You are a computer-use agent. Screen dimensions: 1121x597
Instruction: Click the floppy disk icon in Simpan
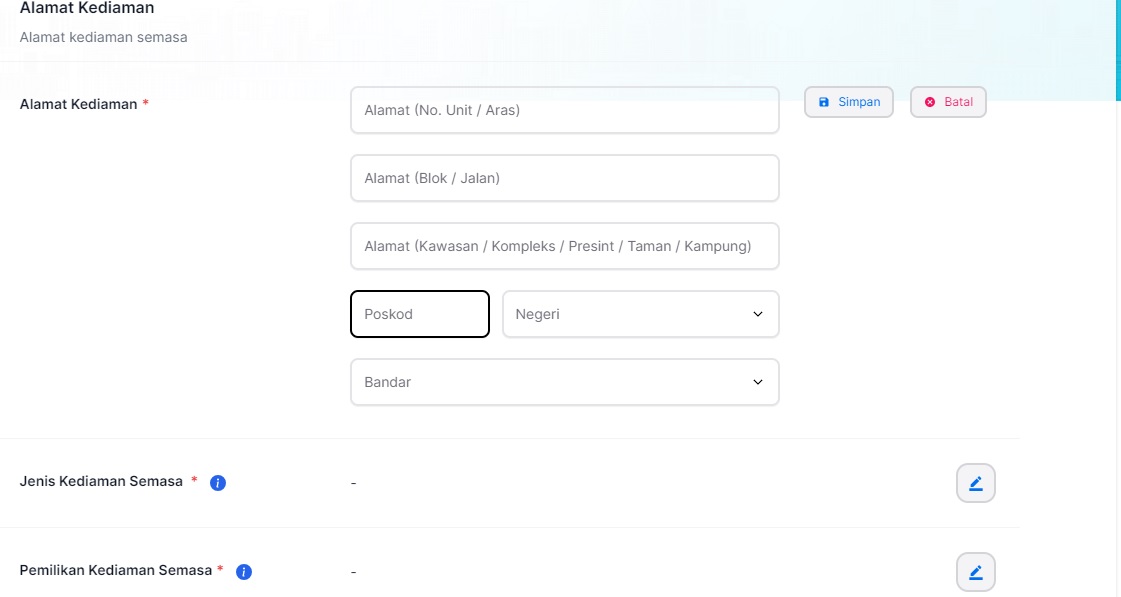tap(824, 102)
